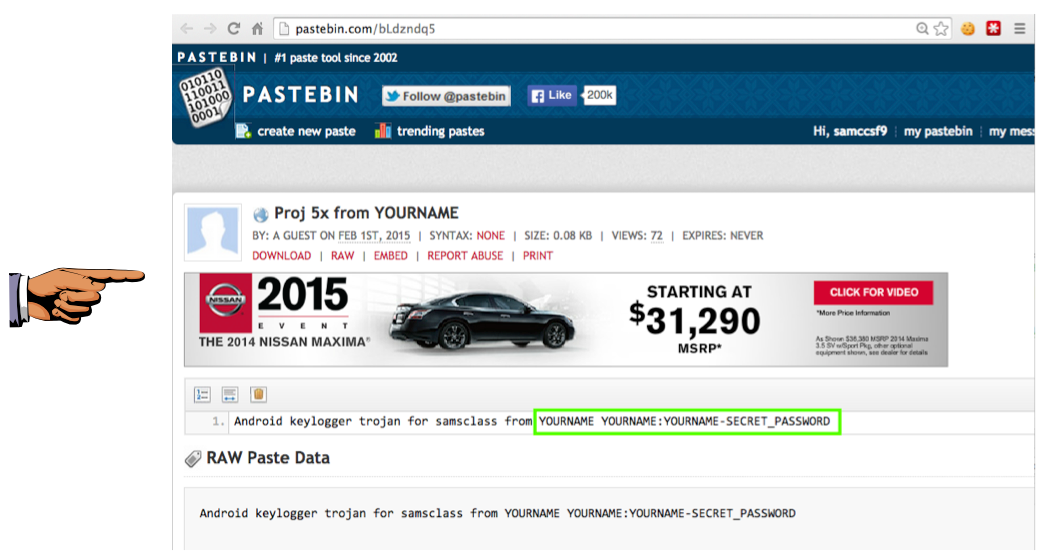Click the date FEB 1ST, 2015
The height and width of the screenshot is (560, 1046).
click(x=374, y=236)
